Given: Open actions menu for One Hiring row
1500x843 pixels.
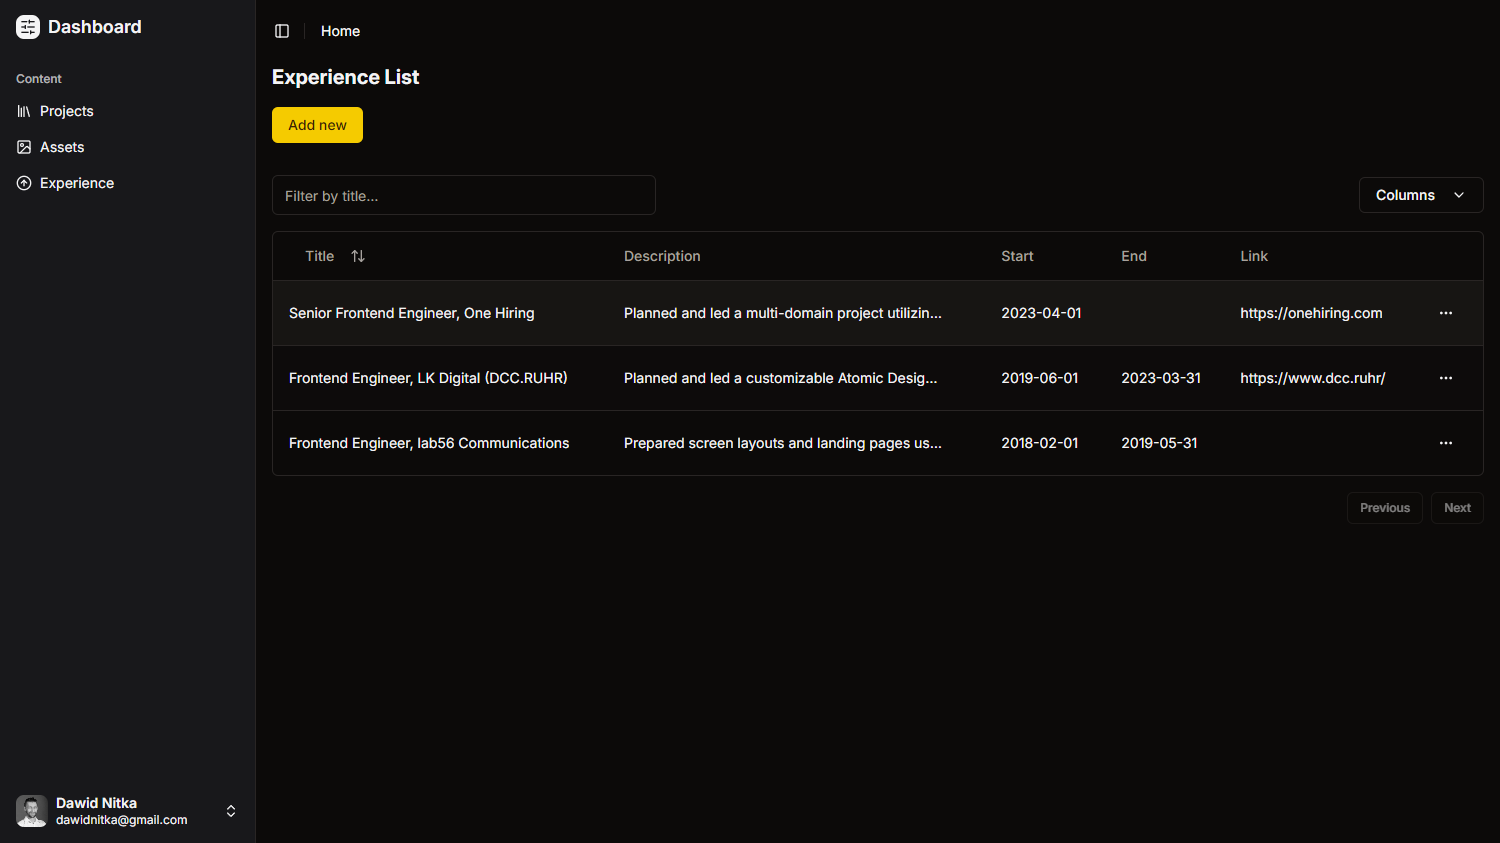Looking at the screenshot, I should [x=1445, y=313].
